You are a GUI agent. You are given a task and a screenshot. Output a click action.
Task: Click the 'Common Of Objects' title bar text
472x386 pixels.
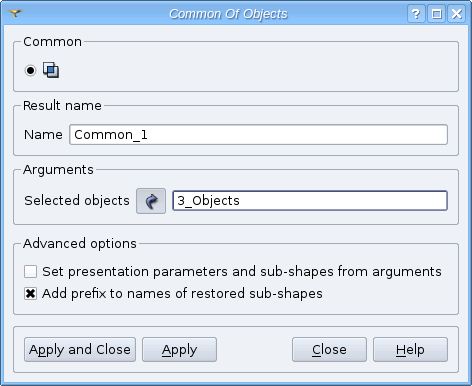click(x=228, y=14)
